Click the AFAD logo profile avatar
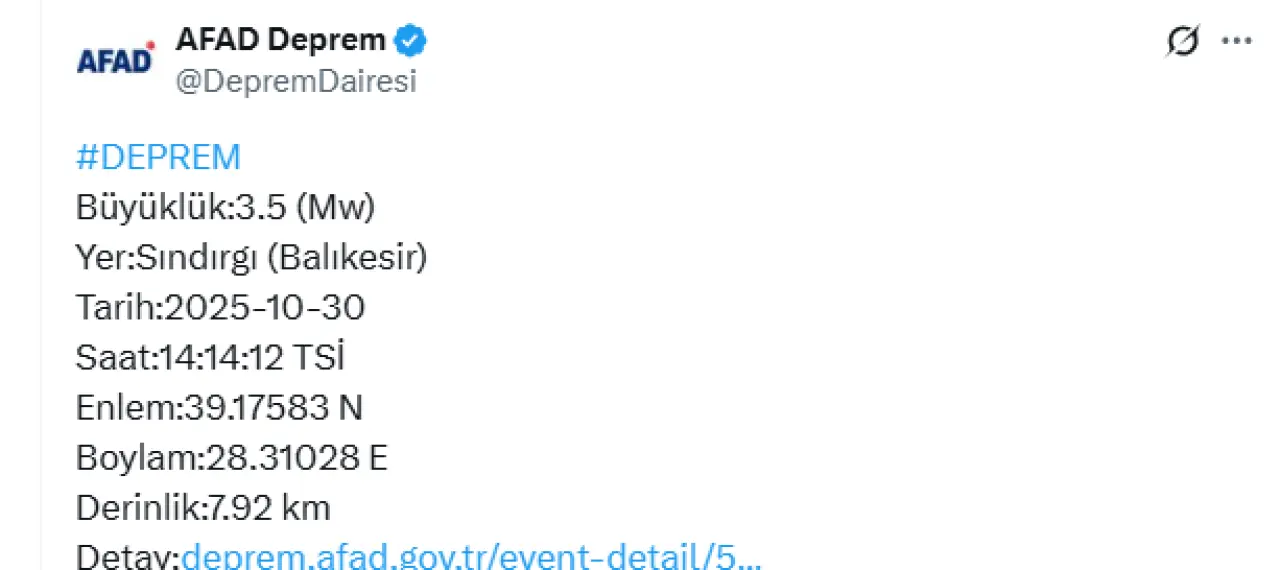This screenshot has height=570, width=1280. pyautogui.click(x=116, y=60)
